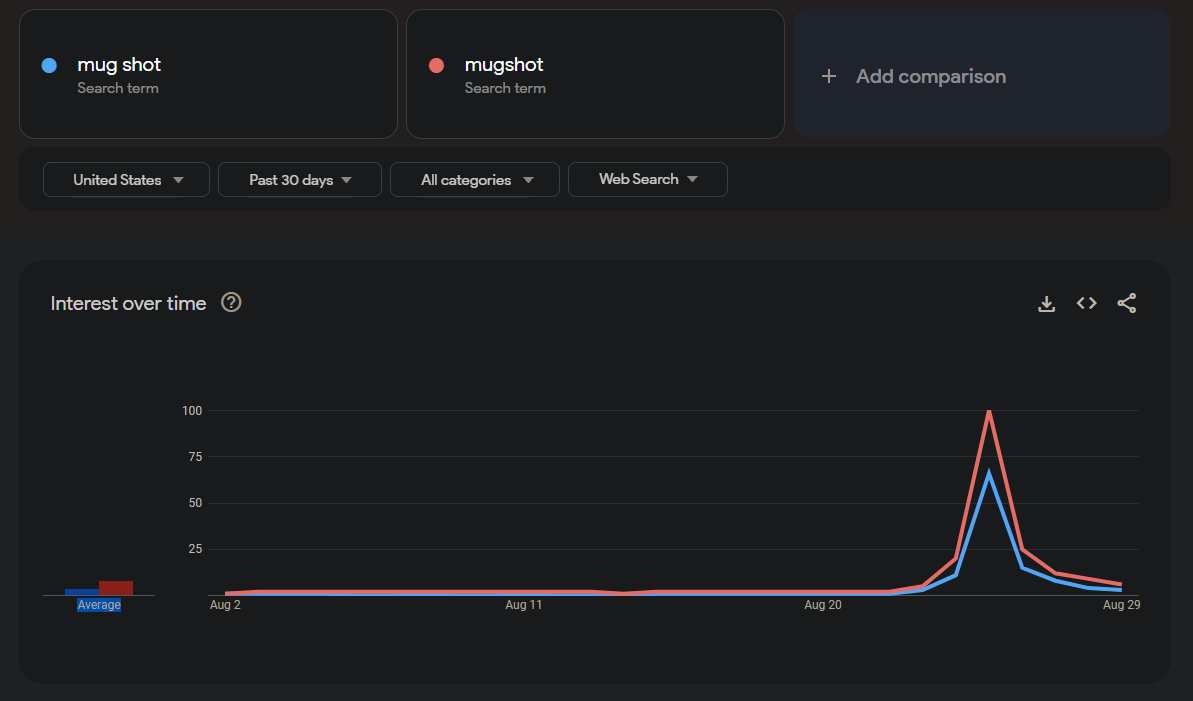Click the 25 y-axis value
The image size is (1193, 701).
click(x=196, y=549)
